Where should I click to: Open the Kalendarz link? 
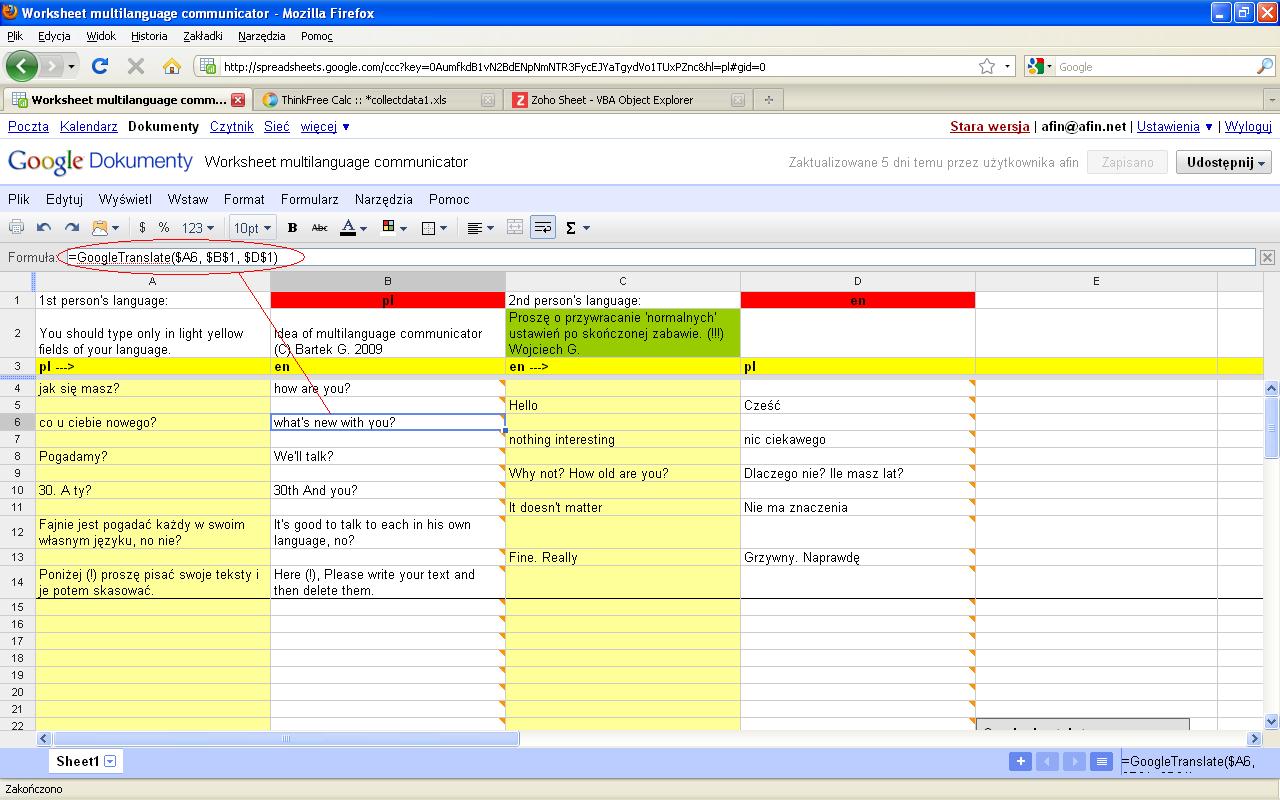(89, 127)
